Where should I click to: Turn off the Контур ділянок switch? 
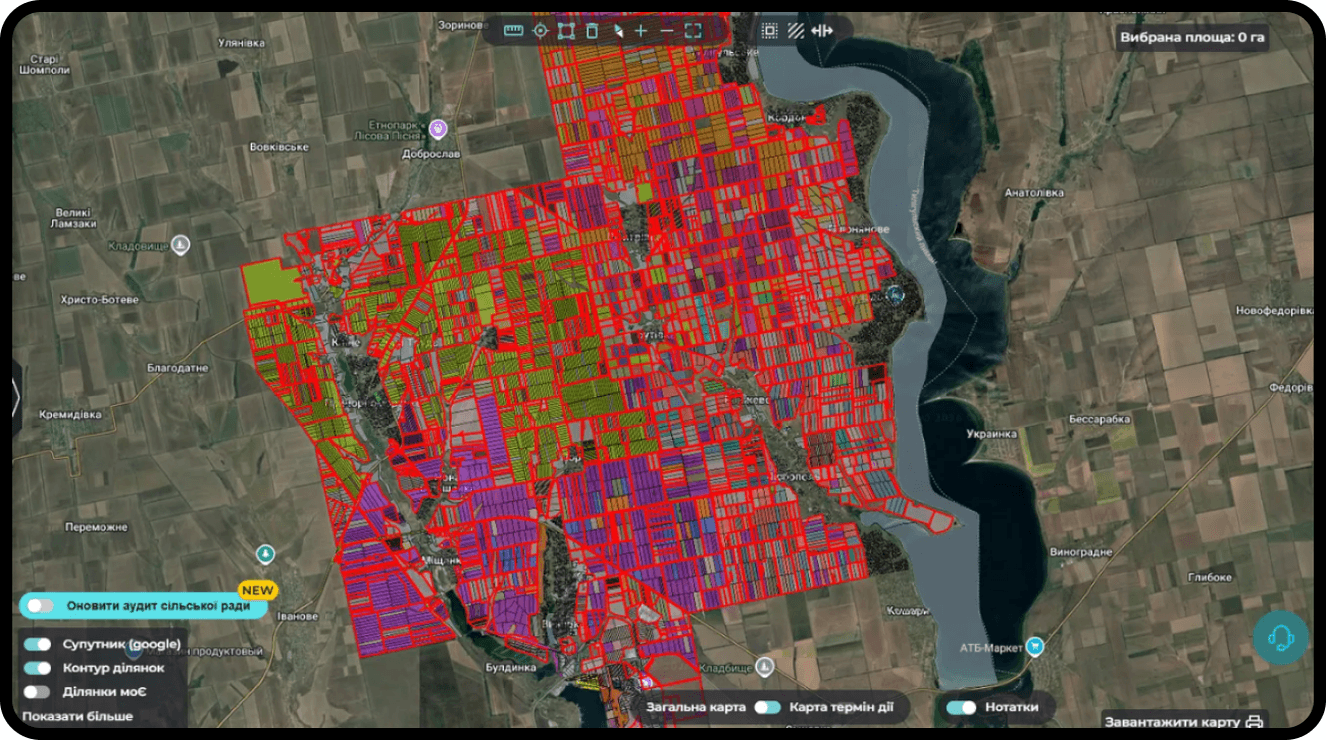click(x=38, y=667)
